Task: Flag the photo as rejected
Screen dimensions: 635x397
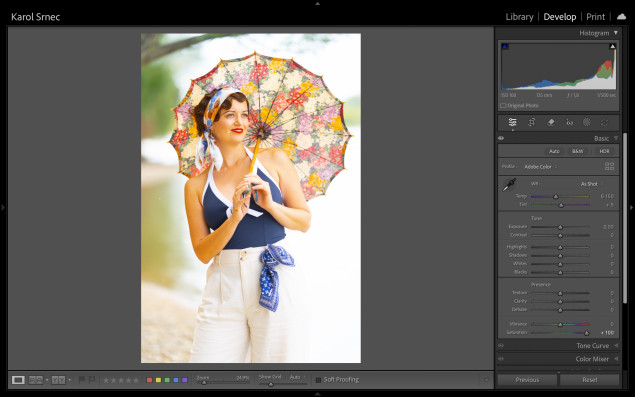Action: tap(92, 380)
